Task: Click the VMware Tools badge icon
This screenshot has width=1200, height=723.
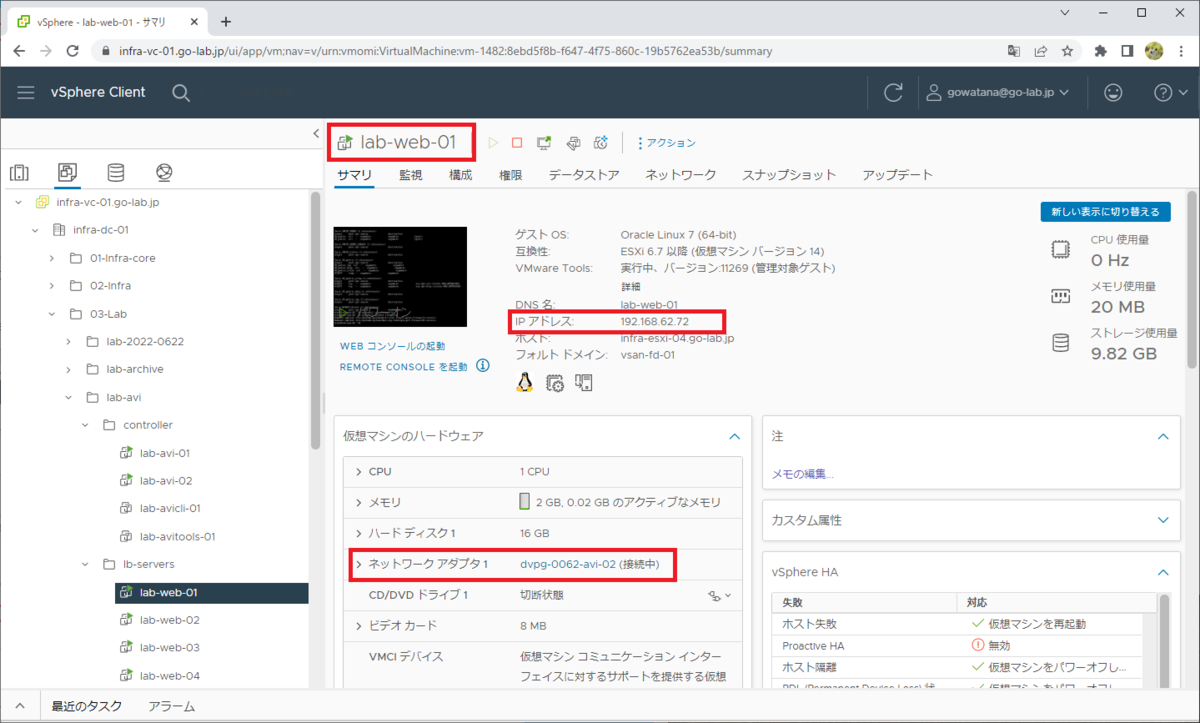Action: (x=584, y=383)
